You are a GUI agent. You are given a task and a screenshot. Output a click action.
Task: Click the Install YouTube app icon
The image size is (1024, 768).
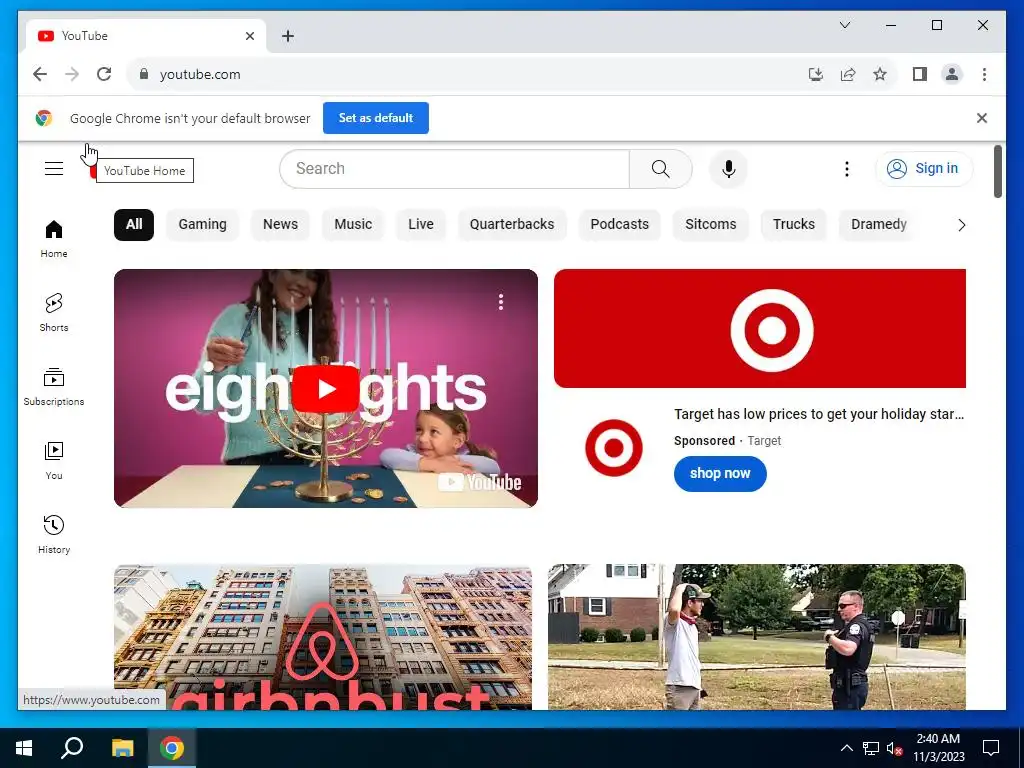coord(816,74)
